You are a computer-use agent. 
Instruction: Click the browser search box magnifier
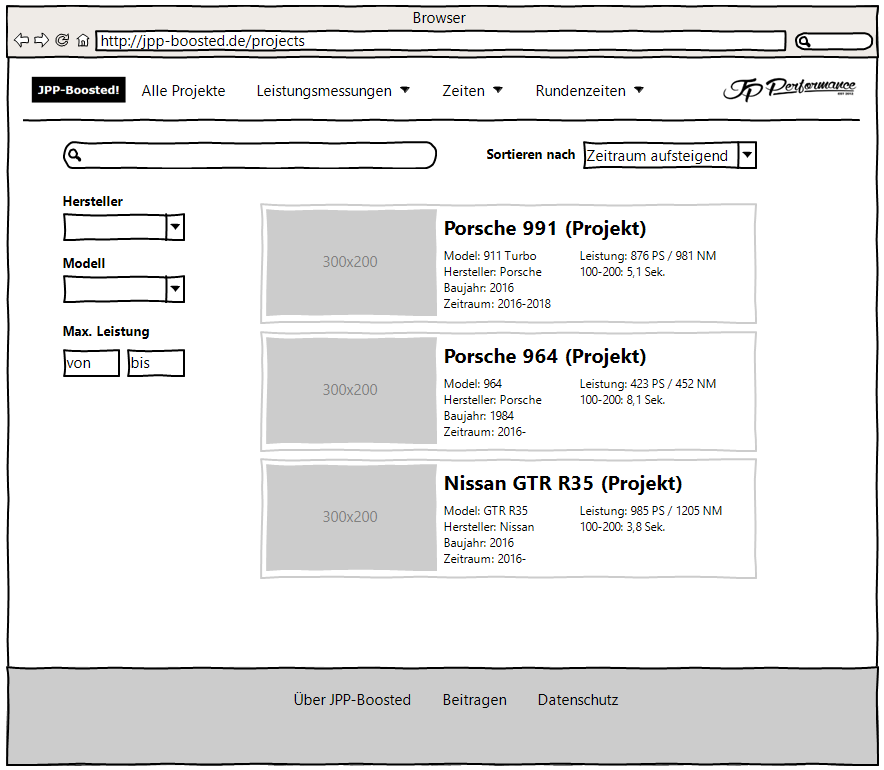tap(805, 42)
